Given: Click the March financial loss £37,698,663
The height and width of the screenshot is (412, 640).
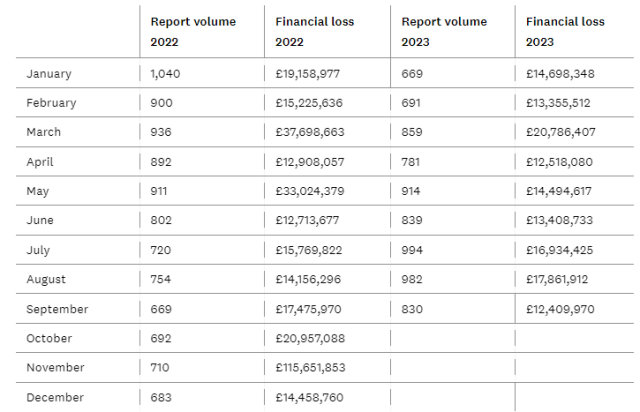Looking at the screenshot, I should click(310, 132).
